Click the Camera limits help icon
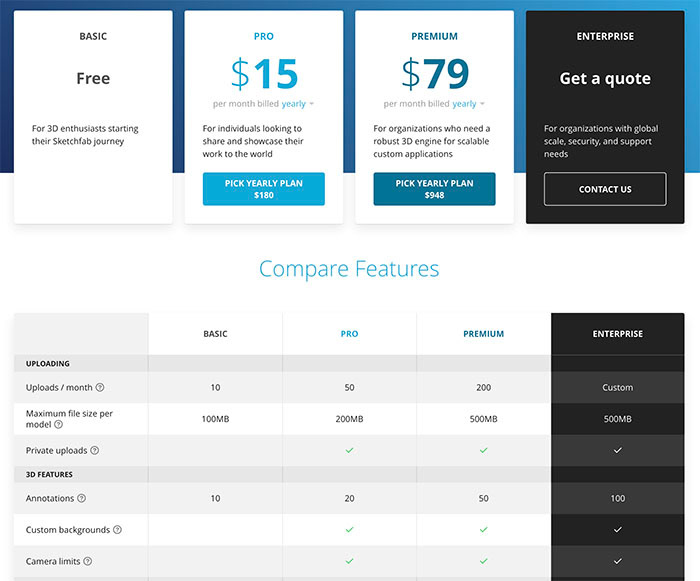This screenshot has height=581, width=700. pos(88,561)
